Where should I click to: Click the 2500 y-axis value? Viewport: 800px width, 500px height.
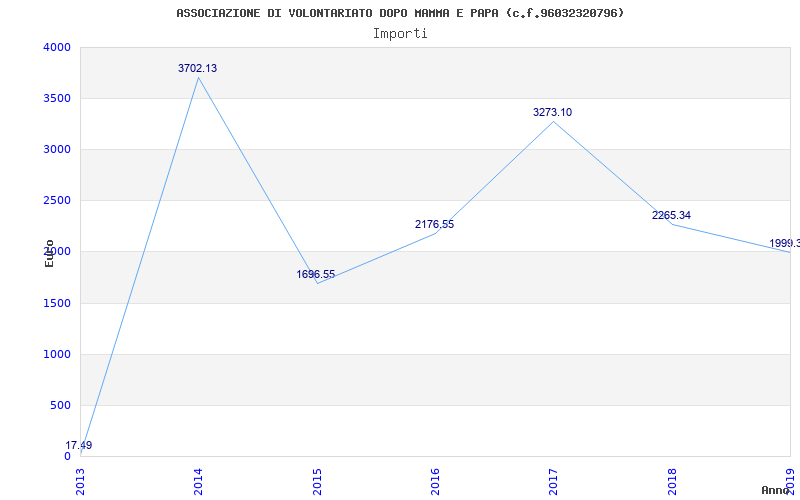point(57,201)
